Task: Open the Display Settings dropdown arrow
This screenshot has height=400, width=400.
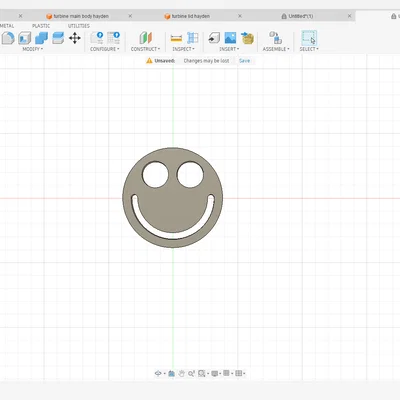Action: pos(220,374)
